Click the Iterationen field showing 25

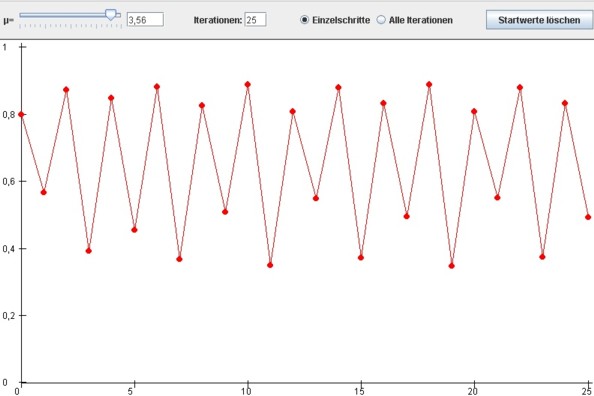(255, 20)
